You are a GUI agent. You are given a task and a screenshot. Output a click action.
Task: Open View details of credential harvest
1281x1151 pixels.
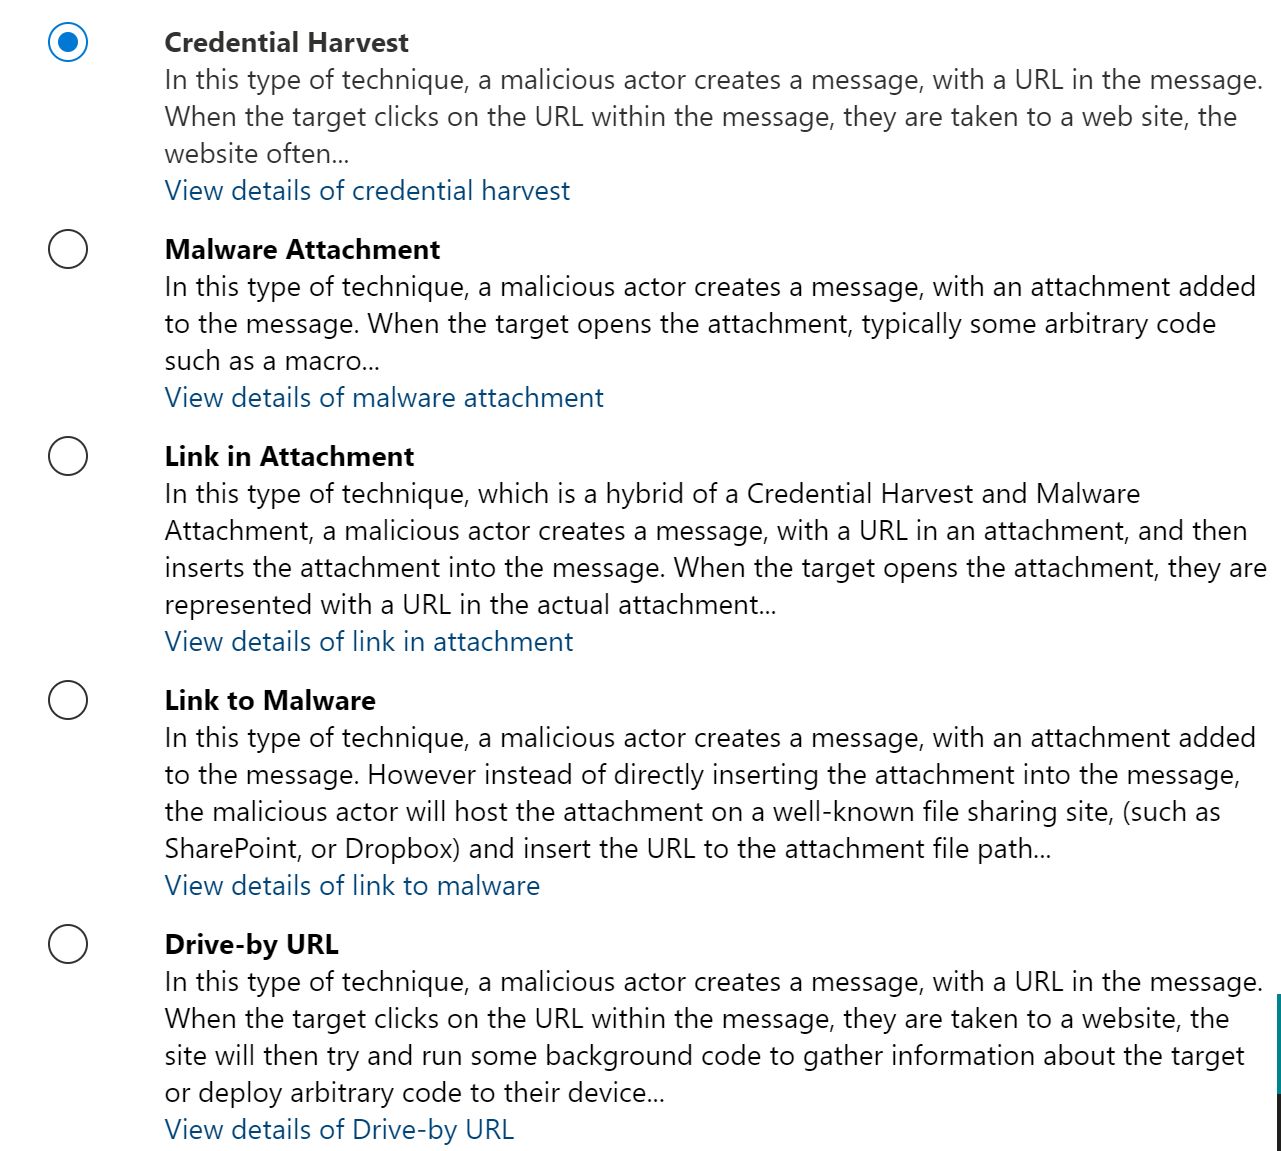coord(367,191)
